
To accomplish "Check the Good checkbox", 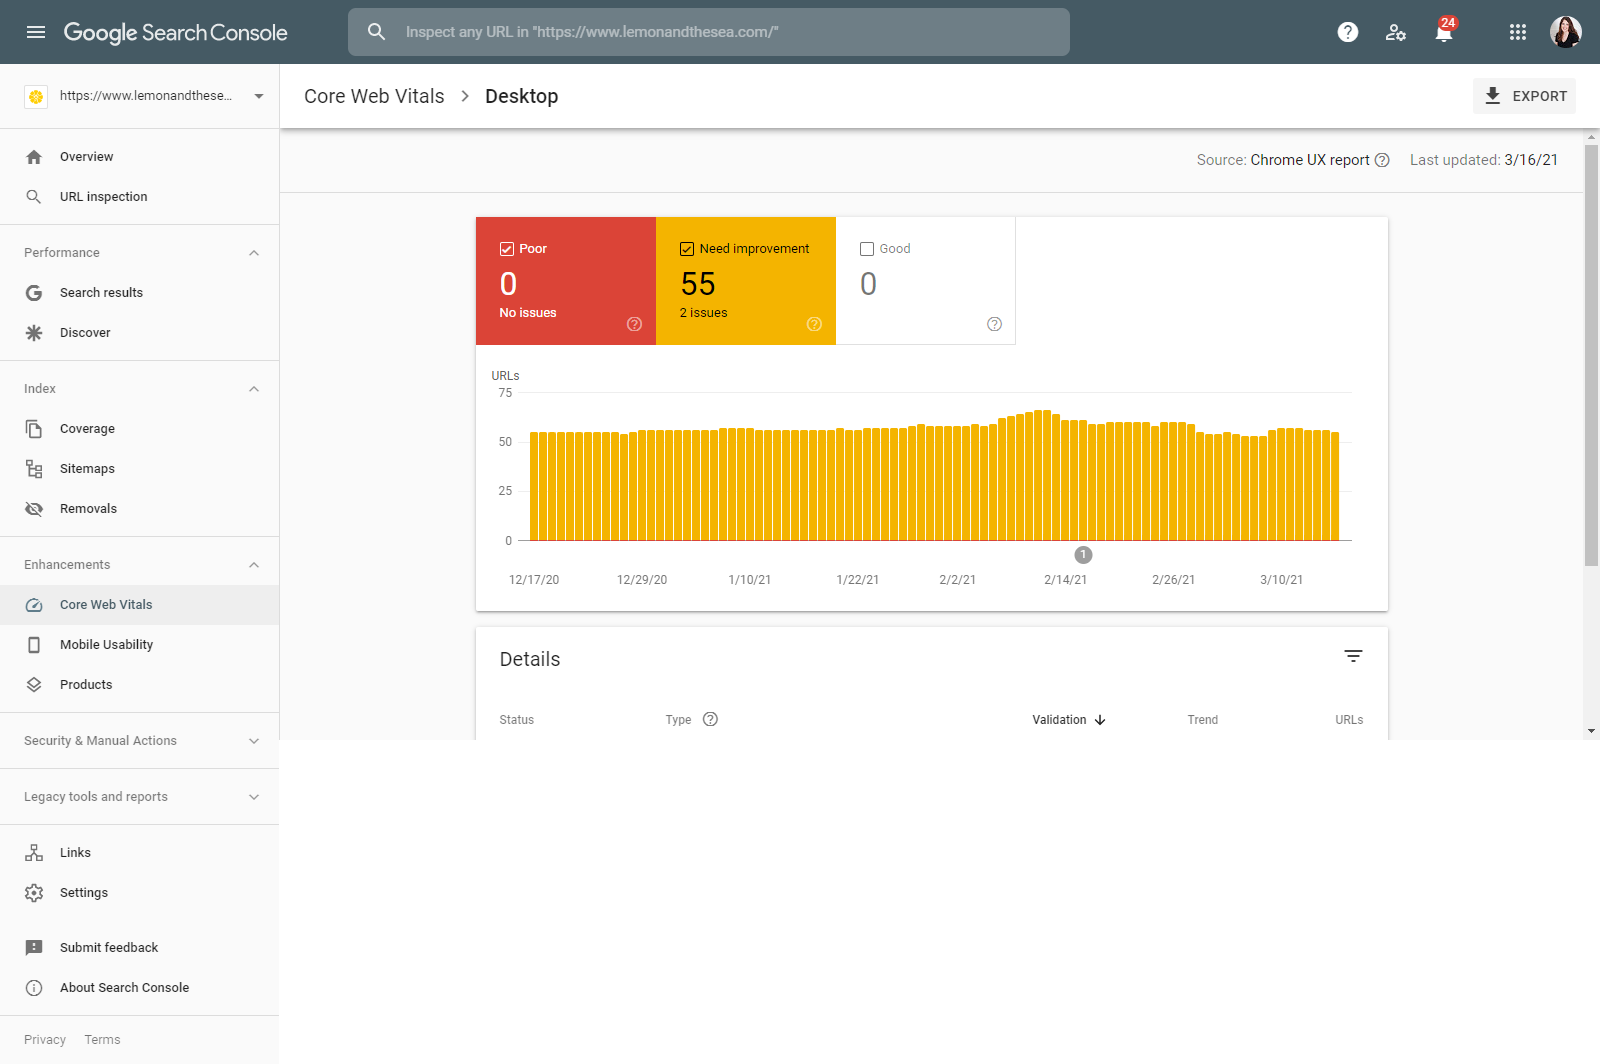I will (867, 249).
